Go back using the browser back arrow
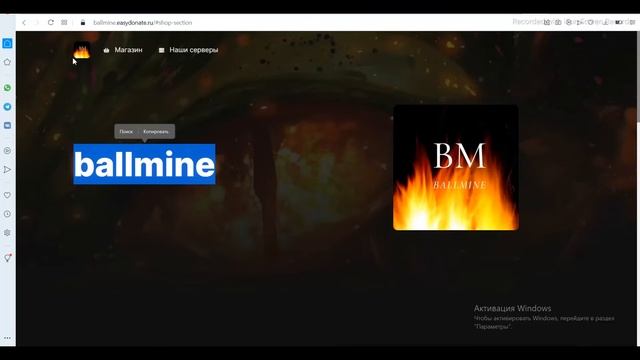Image resolution: width=640 pixels, height=360 pixels. pos(24,22)
